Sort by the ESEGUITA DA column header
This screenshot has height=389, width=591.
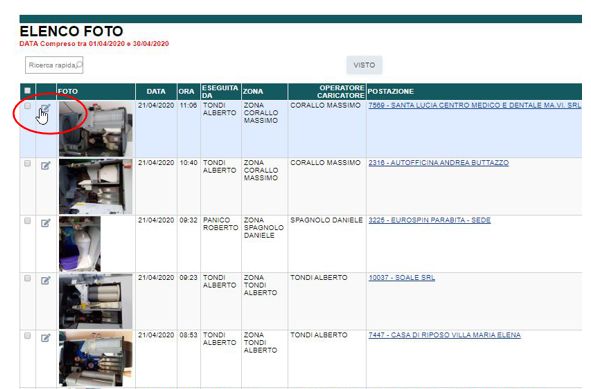220,92
